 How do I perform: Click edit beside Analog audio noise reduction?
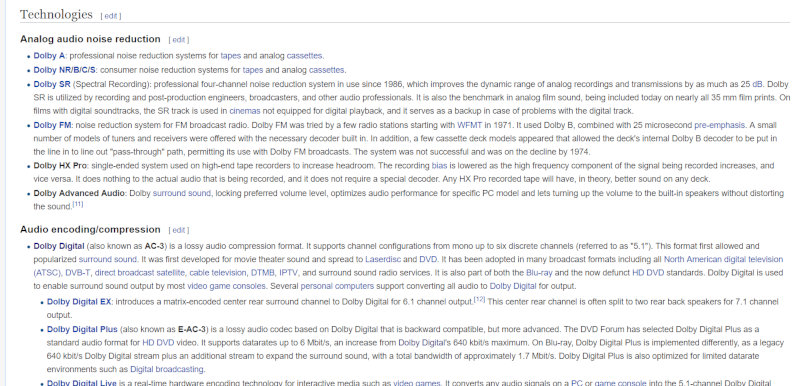(179, 40)
